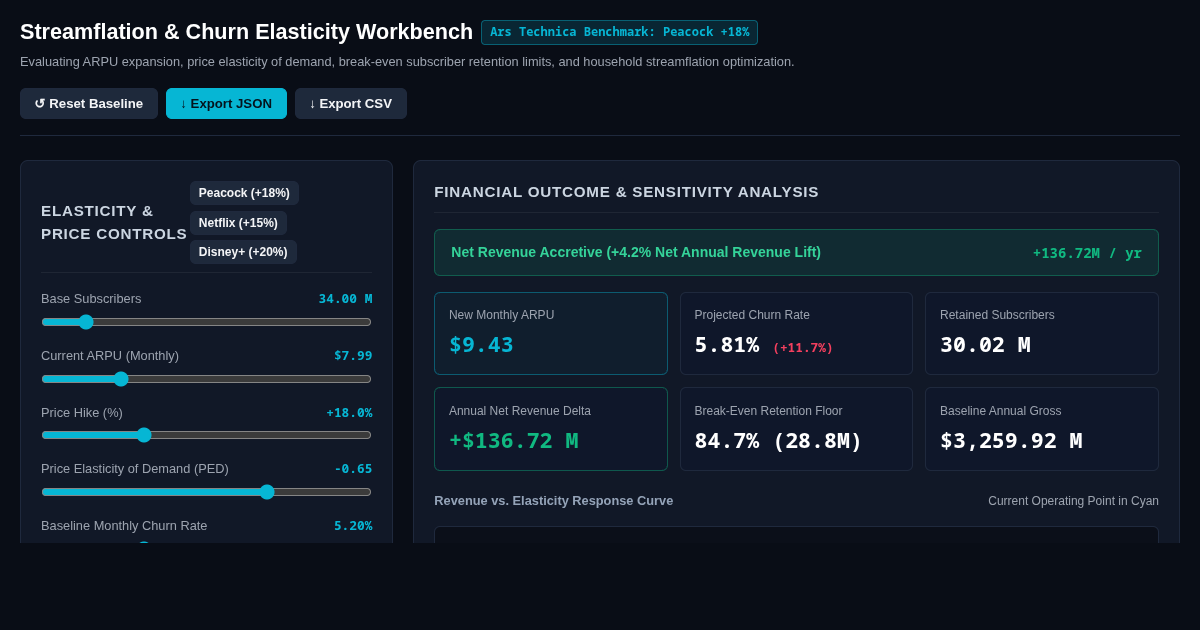Click the (+11.7%) churn change indicator
The height and width of the screenshot is (630, 1200).
803,348
